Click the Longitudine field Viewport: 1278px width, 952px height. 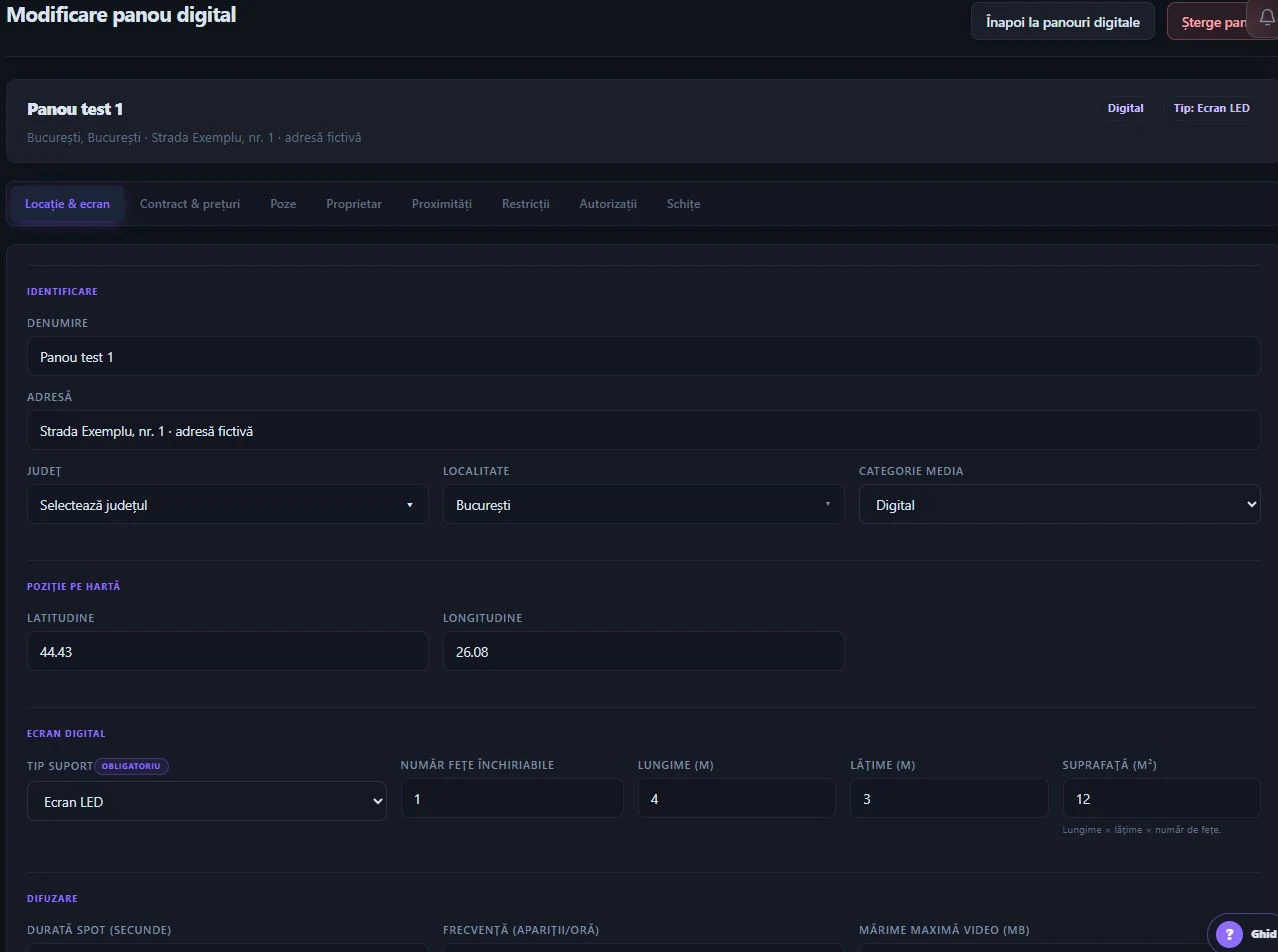pyautogui.click(x=643, y=651)
